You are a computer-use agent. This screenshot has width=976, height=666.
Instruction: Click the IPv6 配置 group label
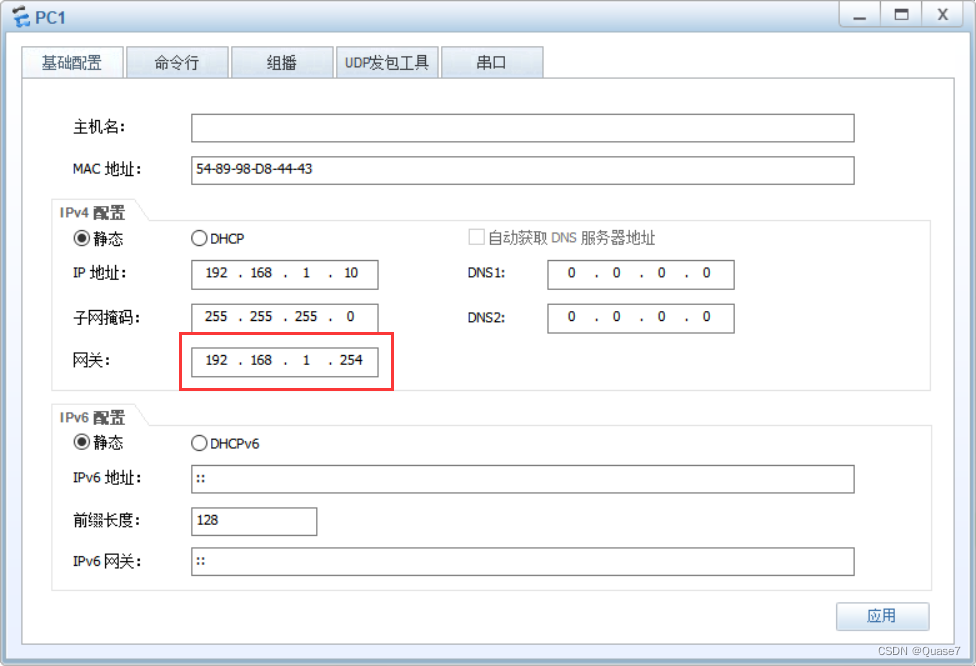click(x=92, y=418)
